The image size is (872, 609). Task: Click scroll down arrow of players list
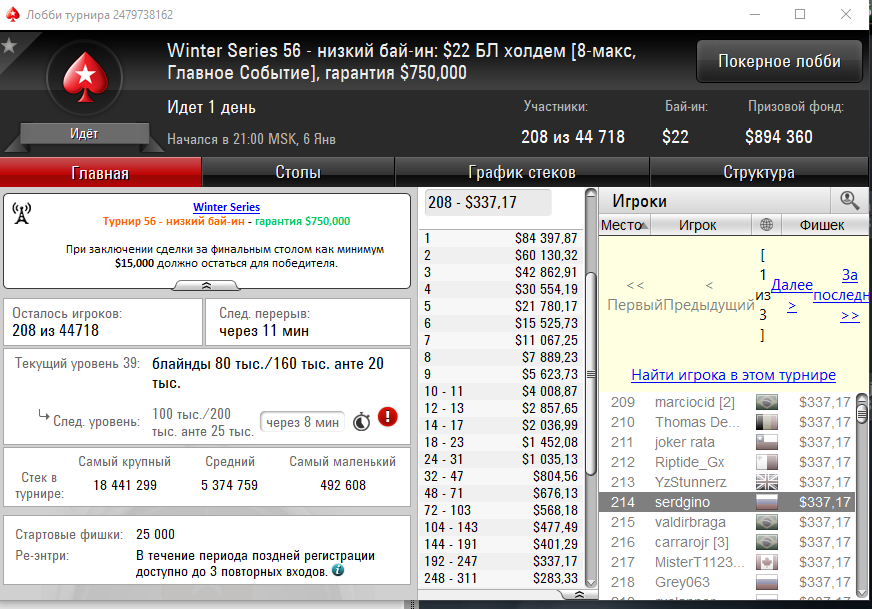tap(862, 592)
